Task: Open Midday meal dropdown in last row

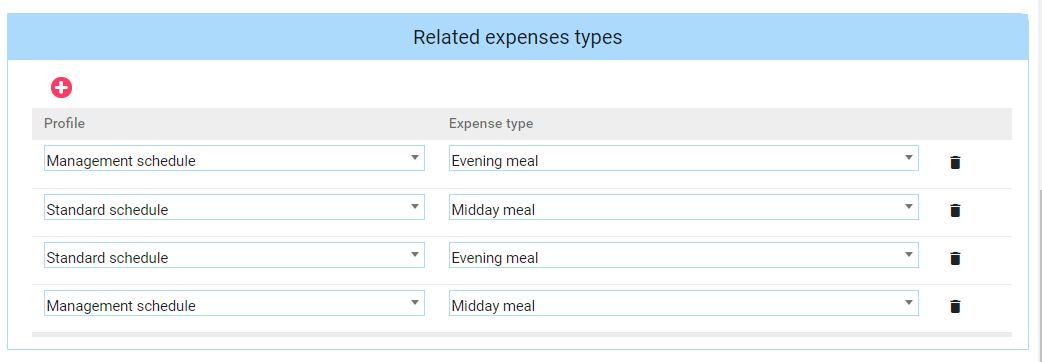Action: coord(684,303)
